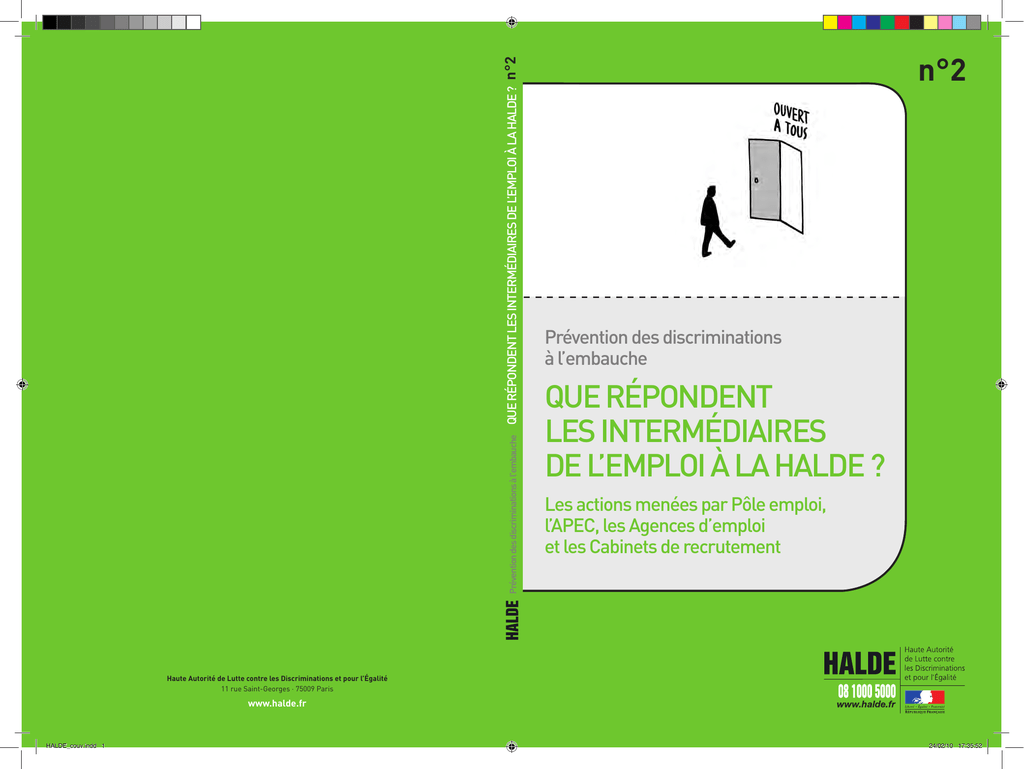Click the large HALDE logo on the front cover

tap(859, 664)
